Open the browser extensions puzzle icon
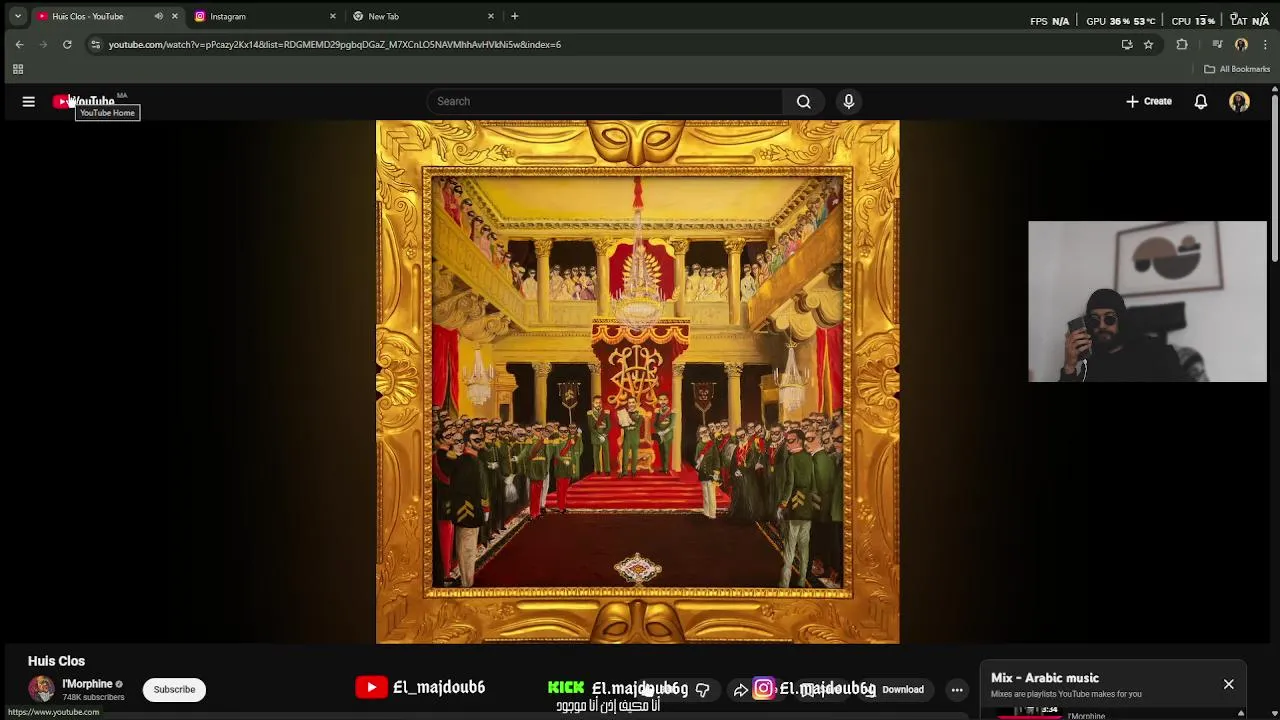 point(1182,44)
